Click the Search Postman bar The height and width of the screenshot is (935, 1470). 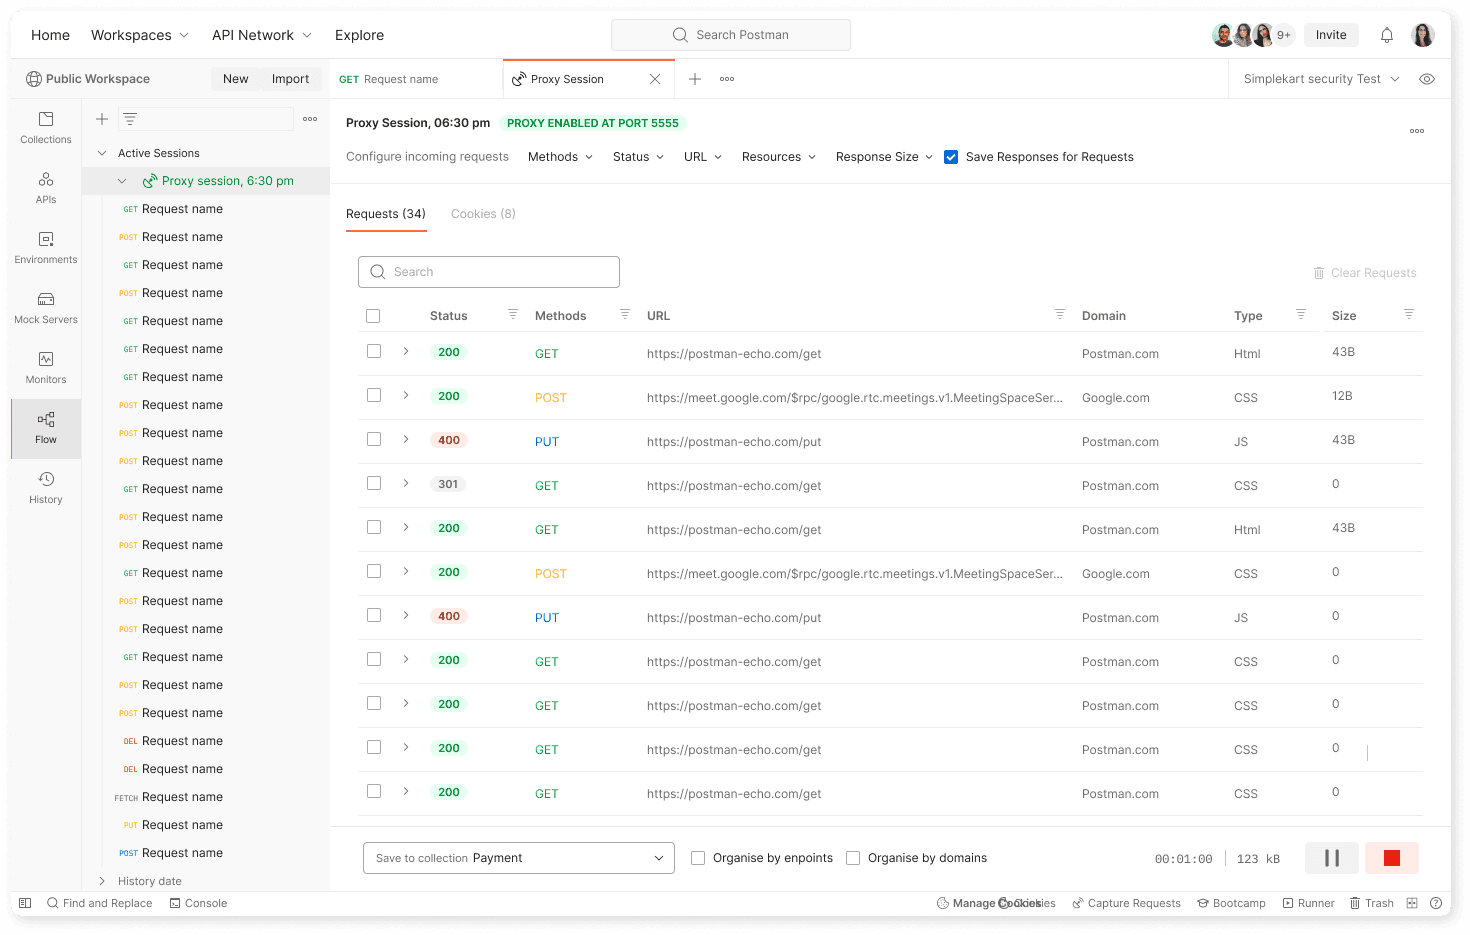click(731, 35)
